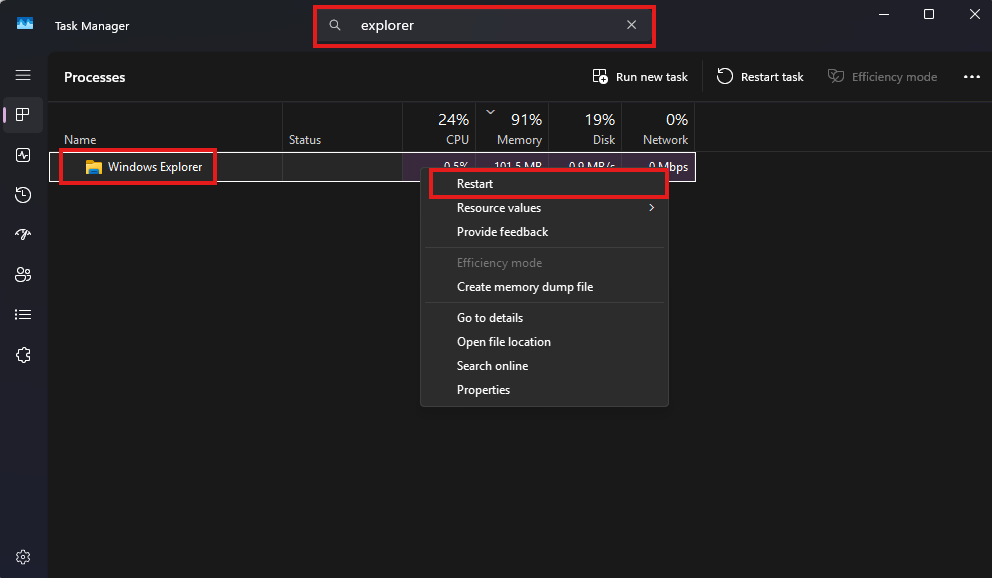The height and width of the screenshot is (578, 992).
Task: Open the Performance sidebar icon
Action: click(x=23, y=155)
